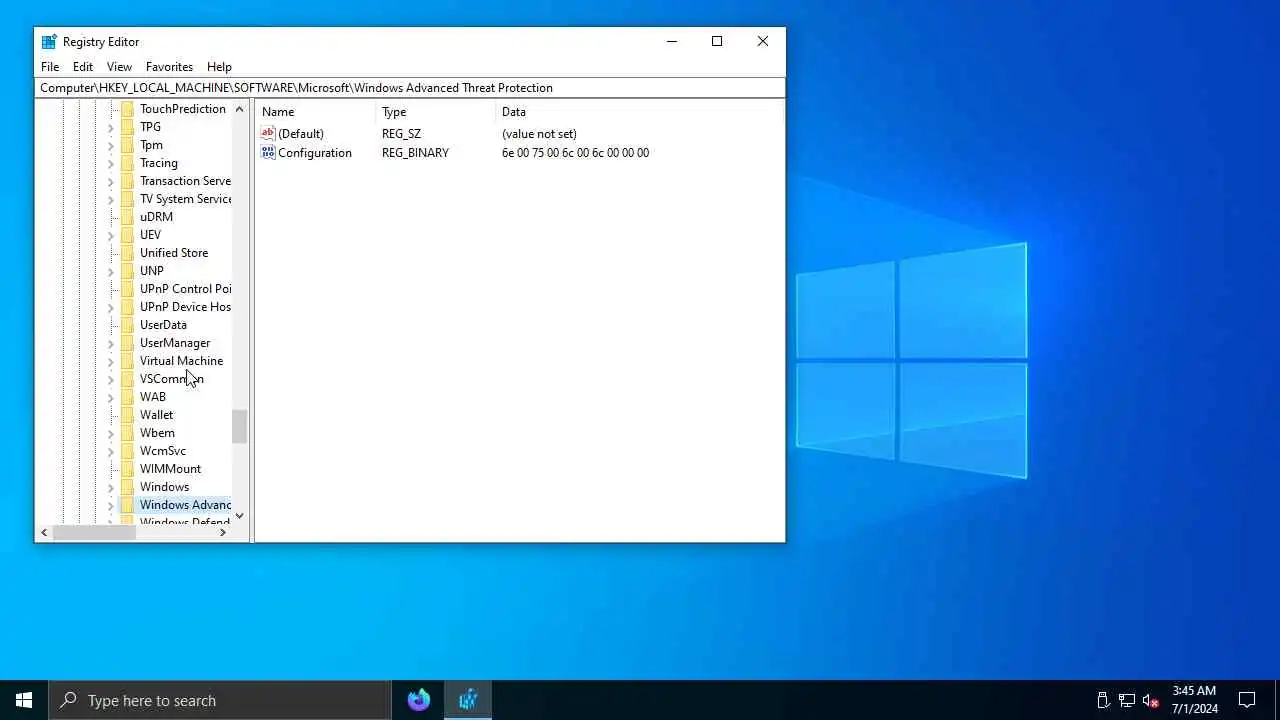1280x720 pixels.
Task: Click the WcmSvc folder icon
Action: [x=127, y=451]
